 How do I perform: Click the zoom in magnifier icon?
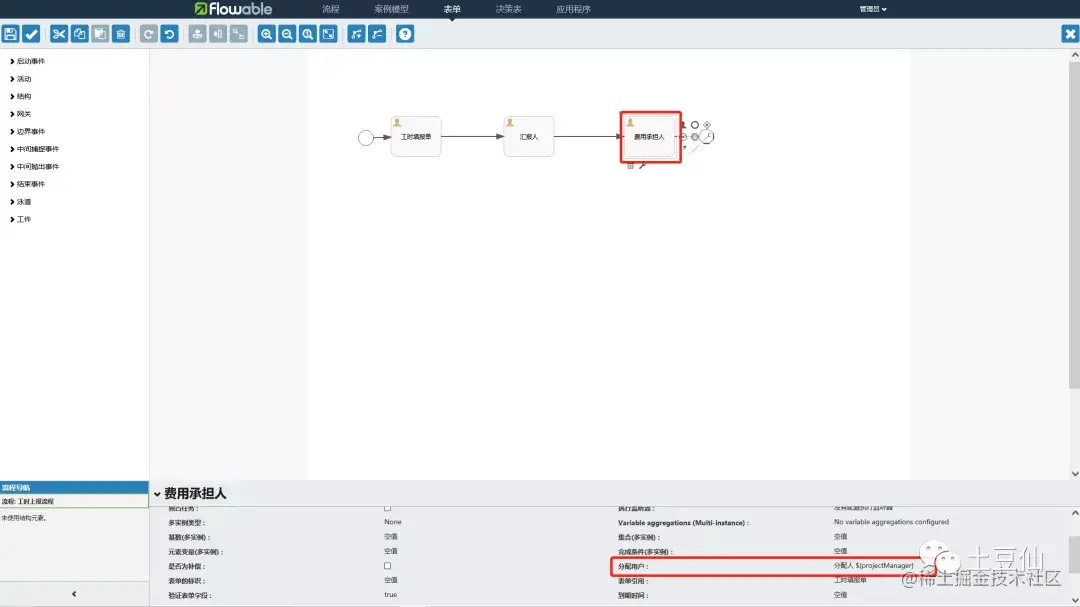point(267,34)
